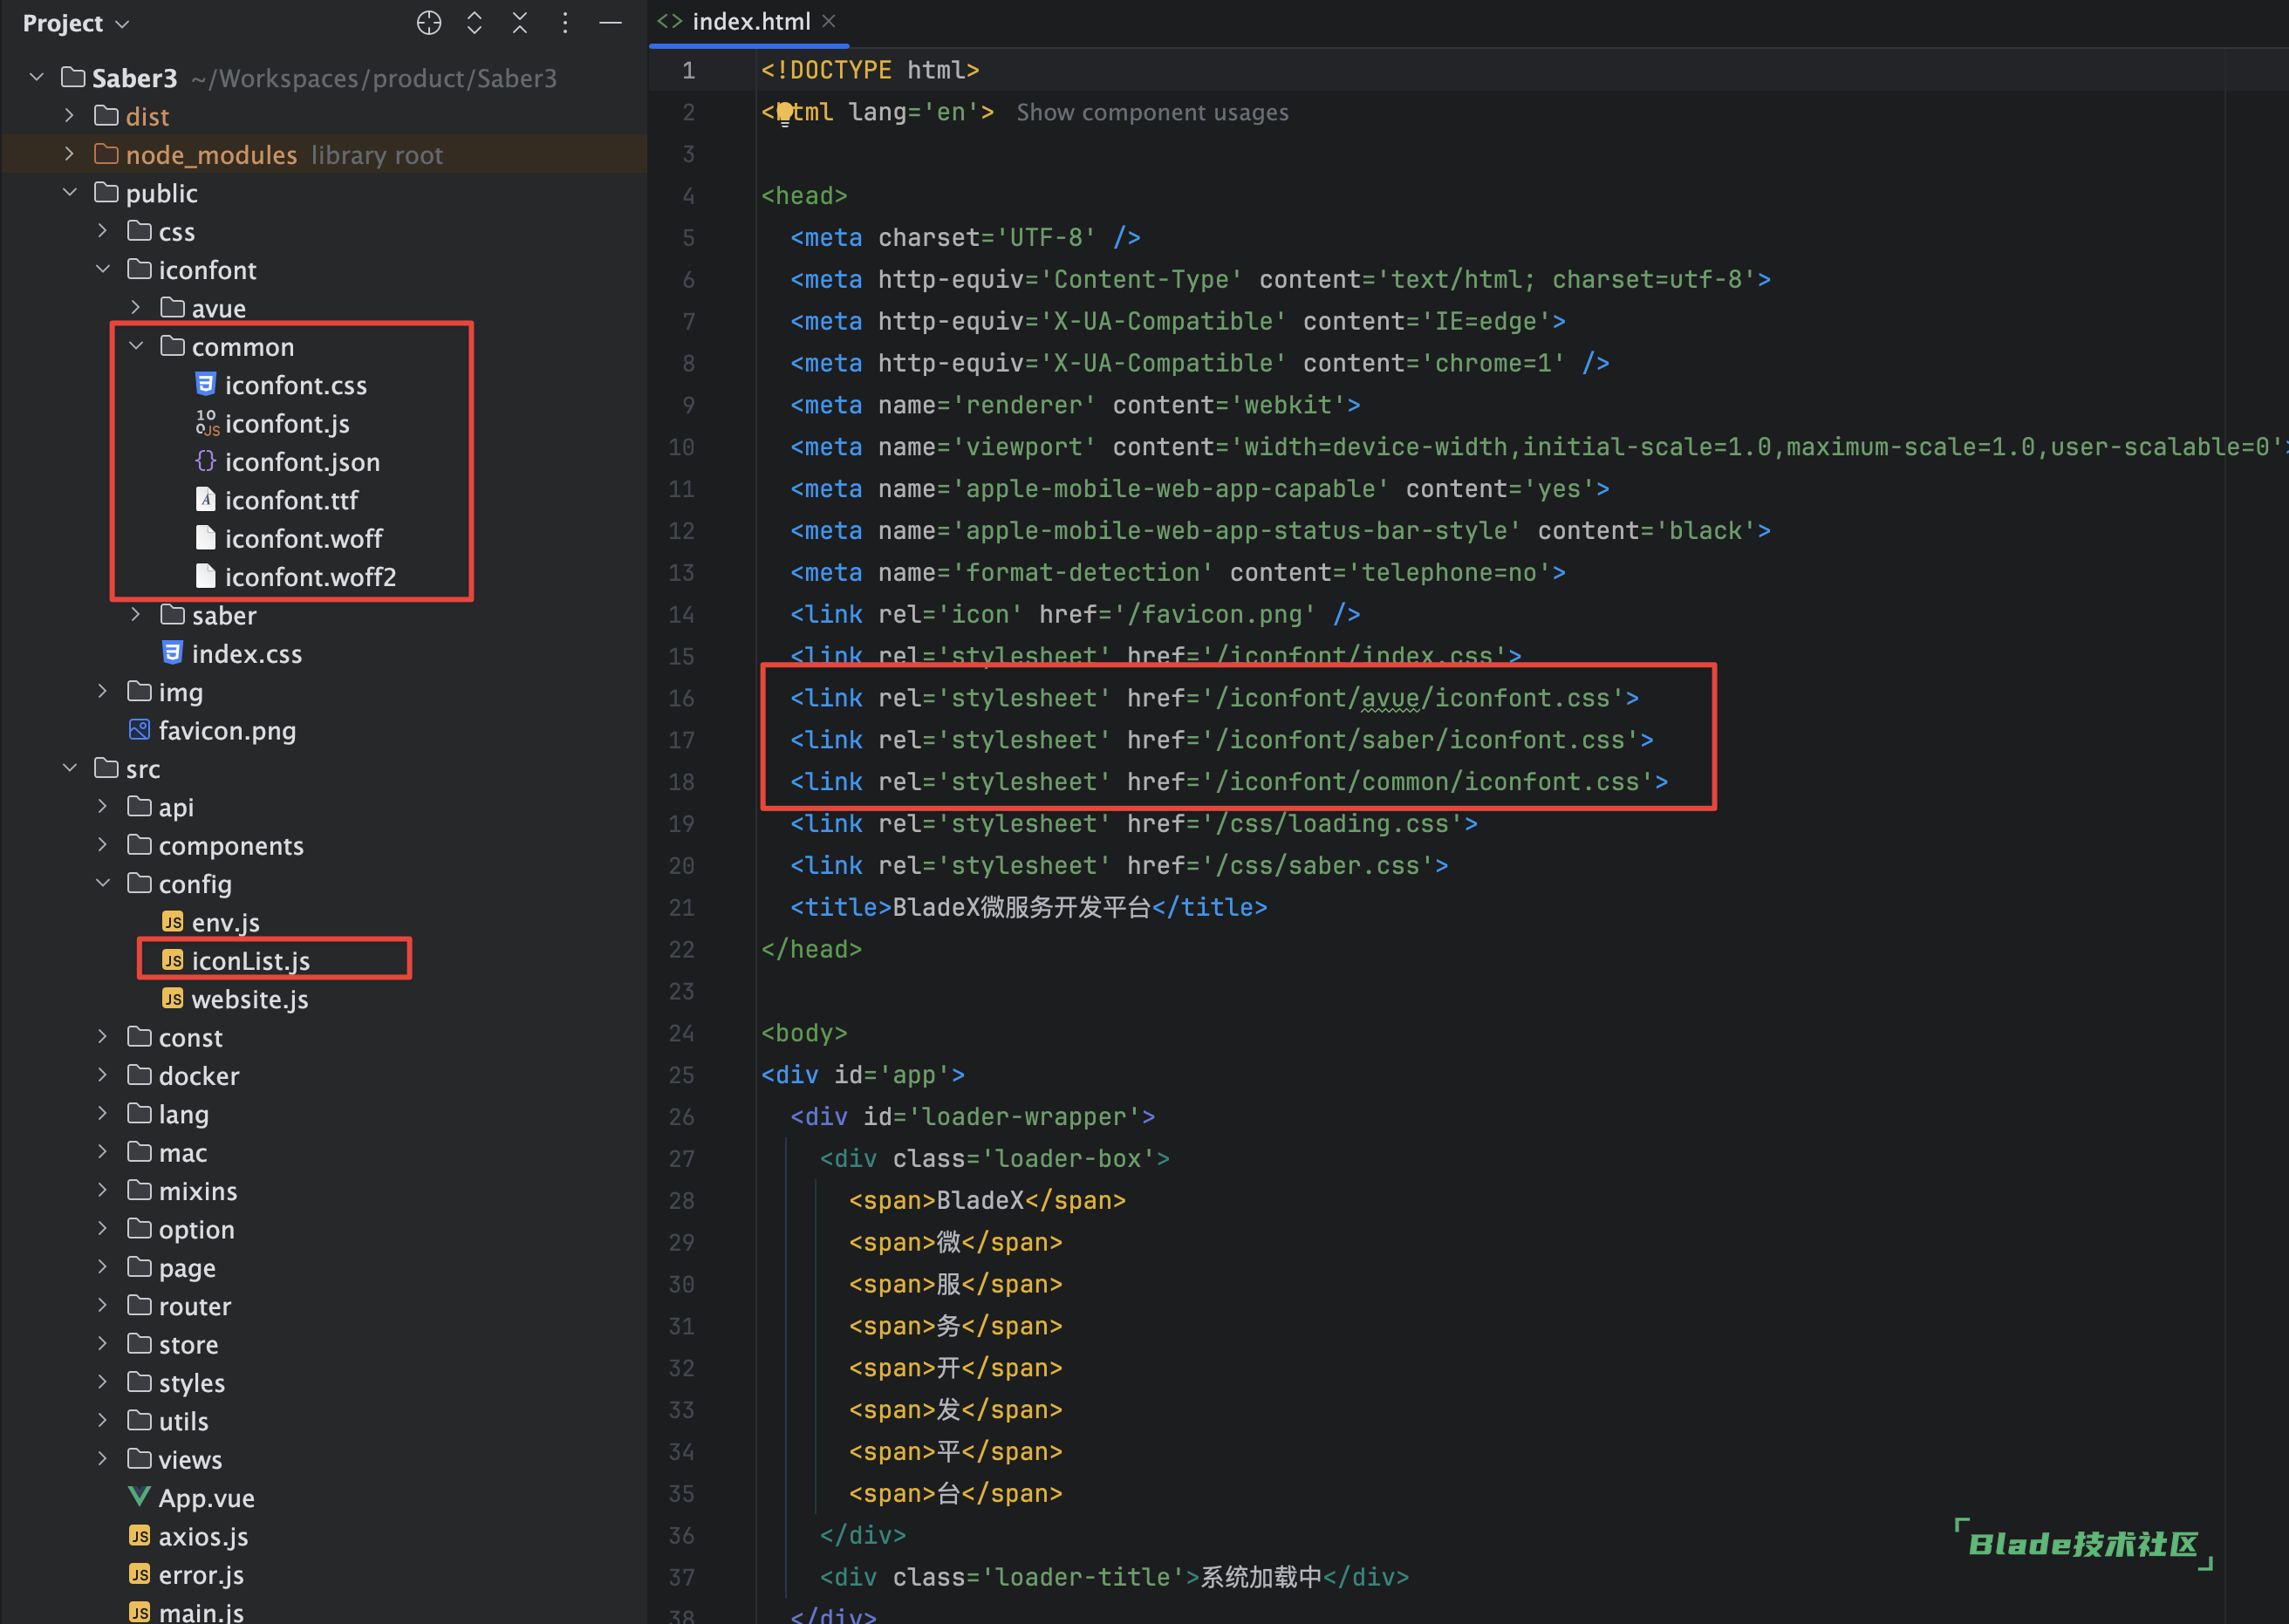Expand the lang folder
The width and height of the screenshot is (2289, 1624).
coord(103,1114)
